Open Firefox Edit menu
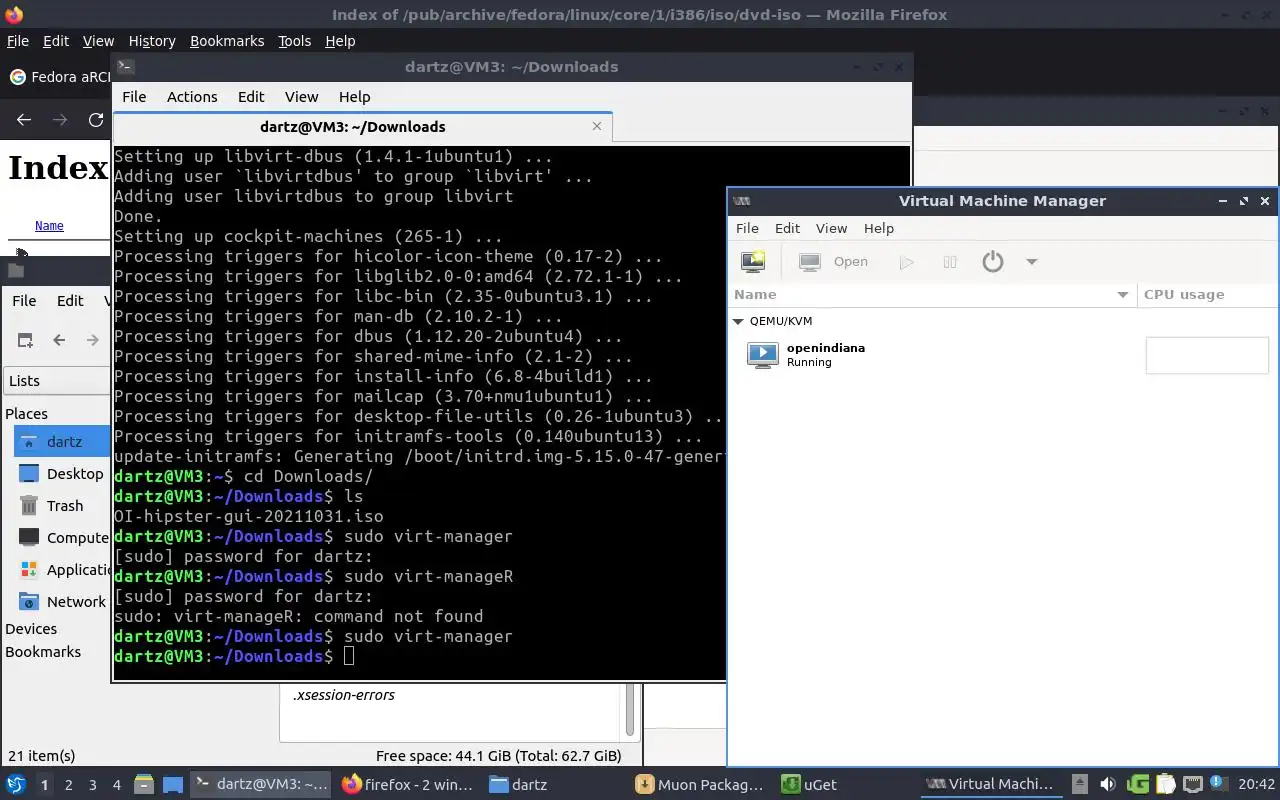This screenshot has height=800, width=1280. point(56,41)
